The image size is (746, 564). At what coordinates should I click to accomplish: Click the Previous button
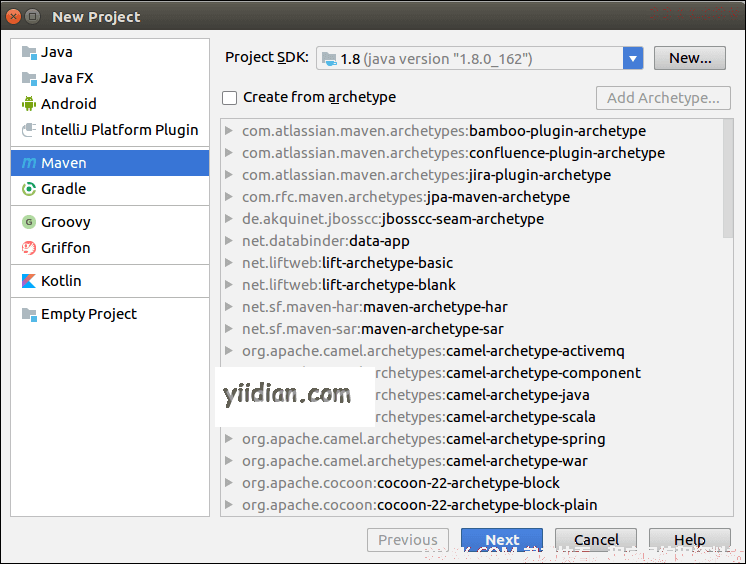point(408,540)
